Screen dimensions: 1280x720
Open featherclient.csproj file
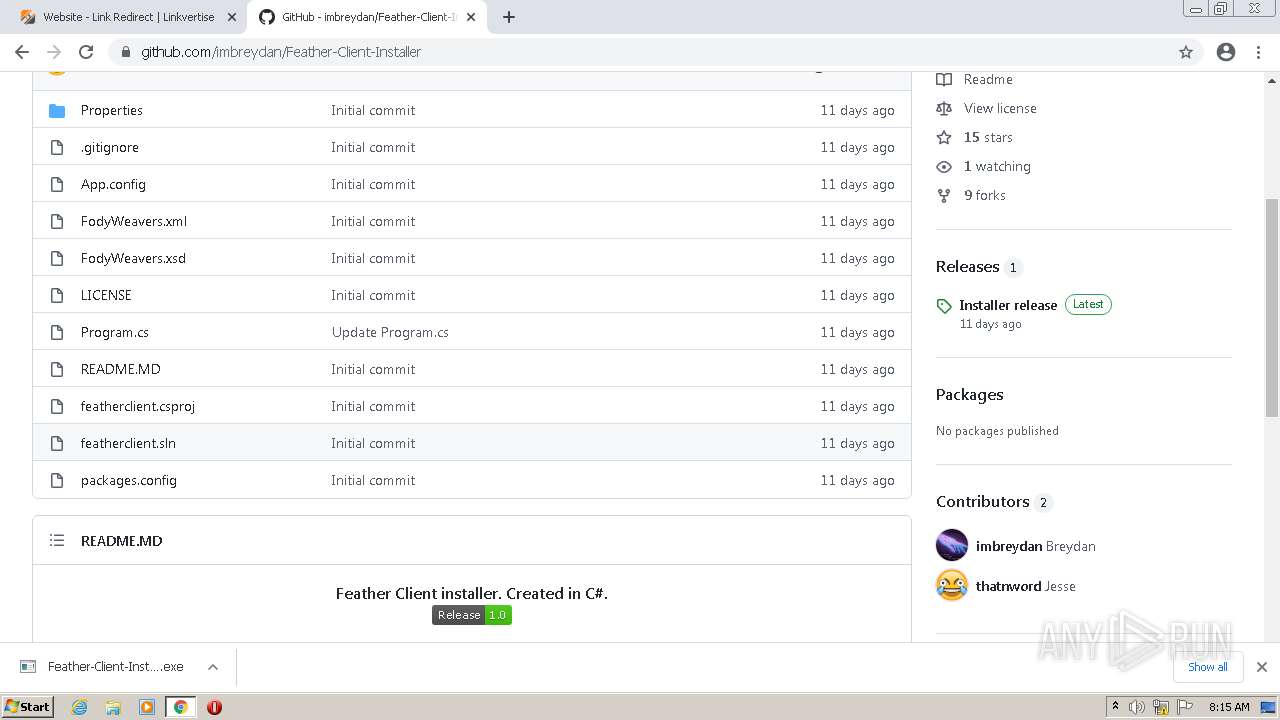[138, 406]
